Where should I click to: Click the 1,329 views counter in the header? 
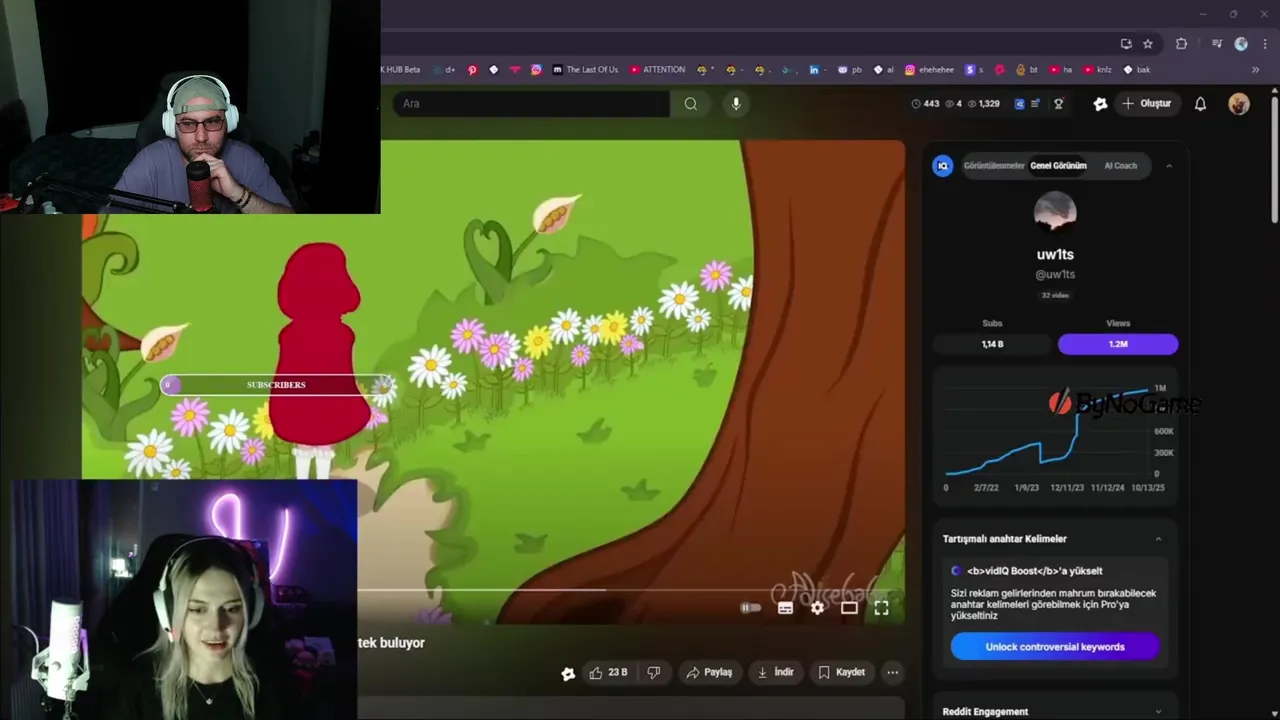point(983,104)
